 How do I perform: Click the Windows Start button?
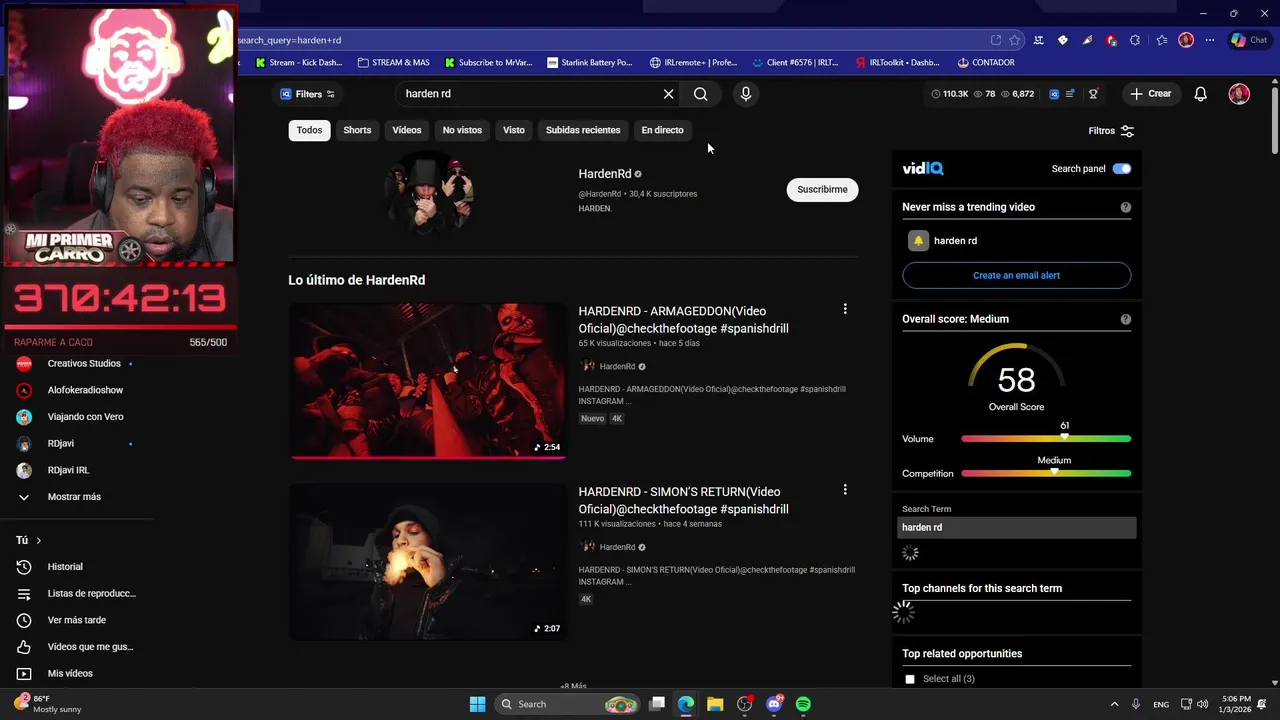tap(478, 704)
